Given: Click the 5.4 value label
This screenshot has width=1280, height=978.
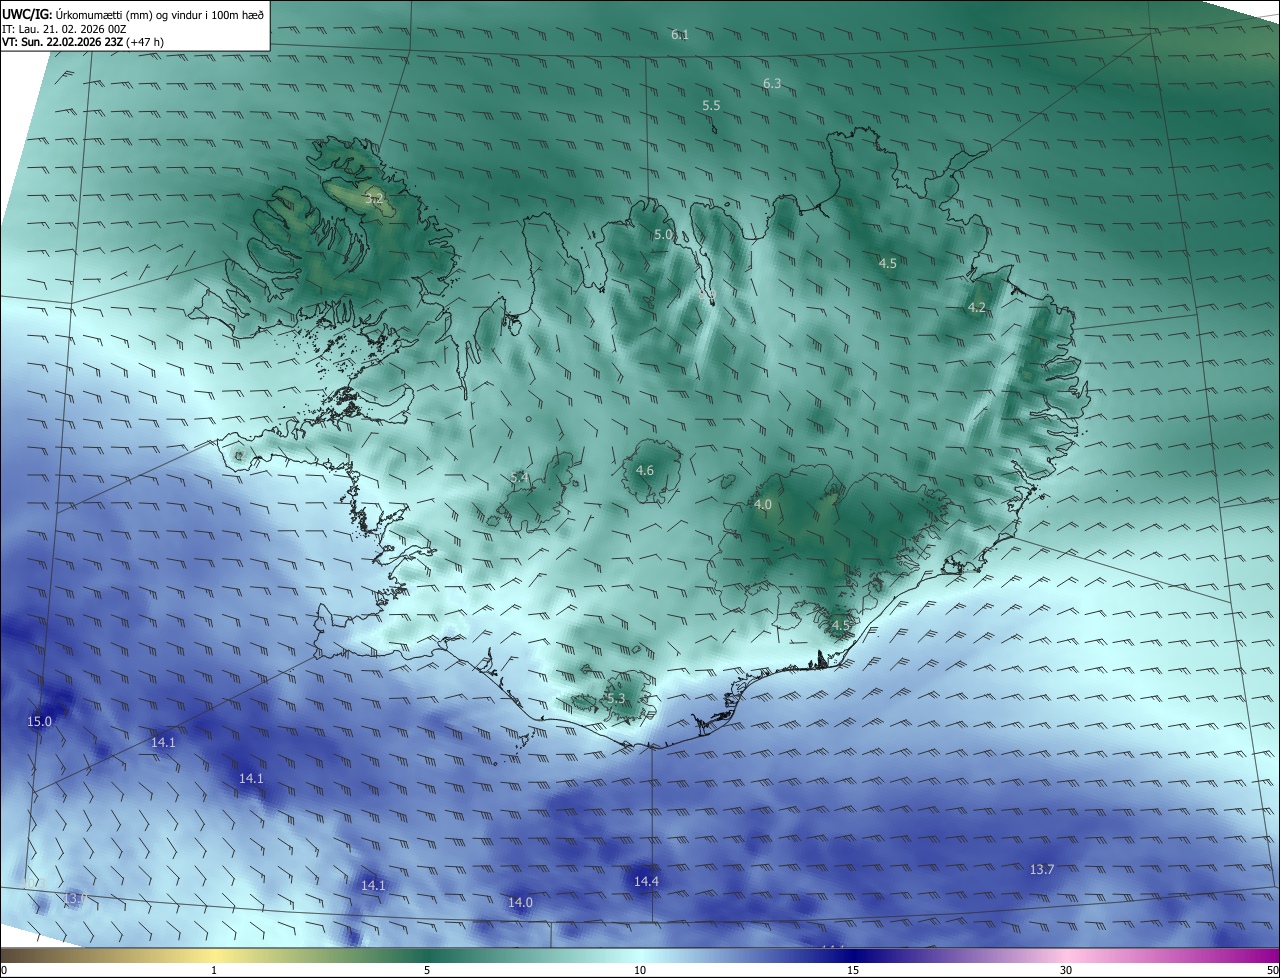Looking at the screenshot, I should click(x=519, y=478).
